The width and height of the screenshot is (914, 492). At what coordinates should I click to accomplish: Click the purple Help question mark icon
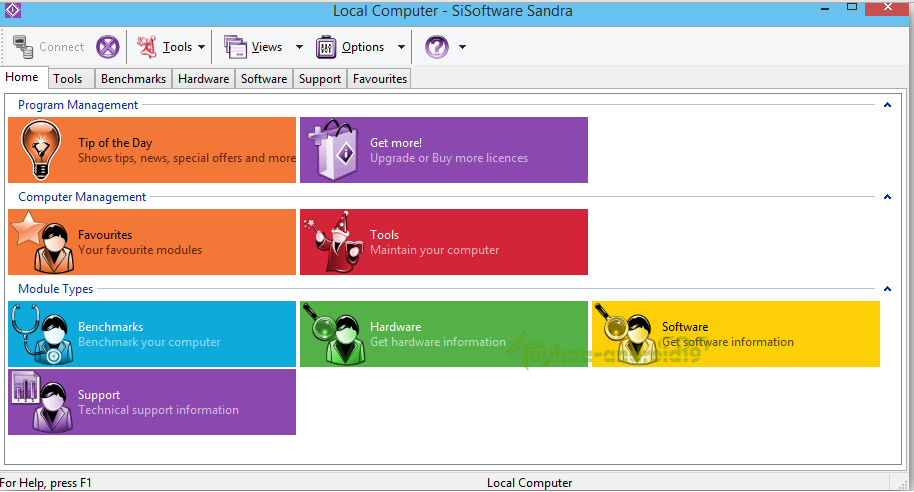[437, 47]
